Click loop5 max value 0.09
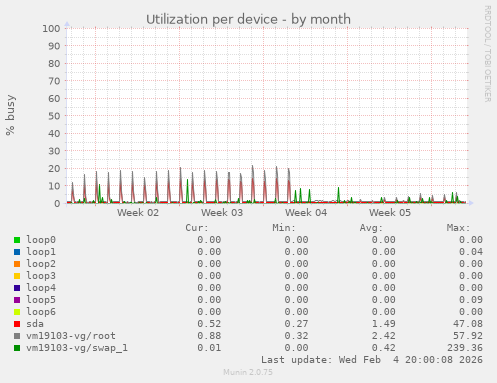 [471, 300]
